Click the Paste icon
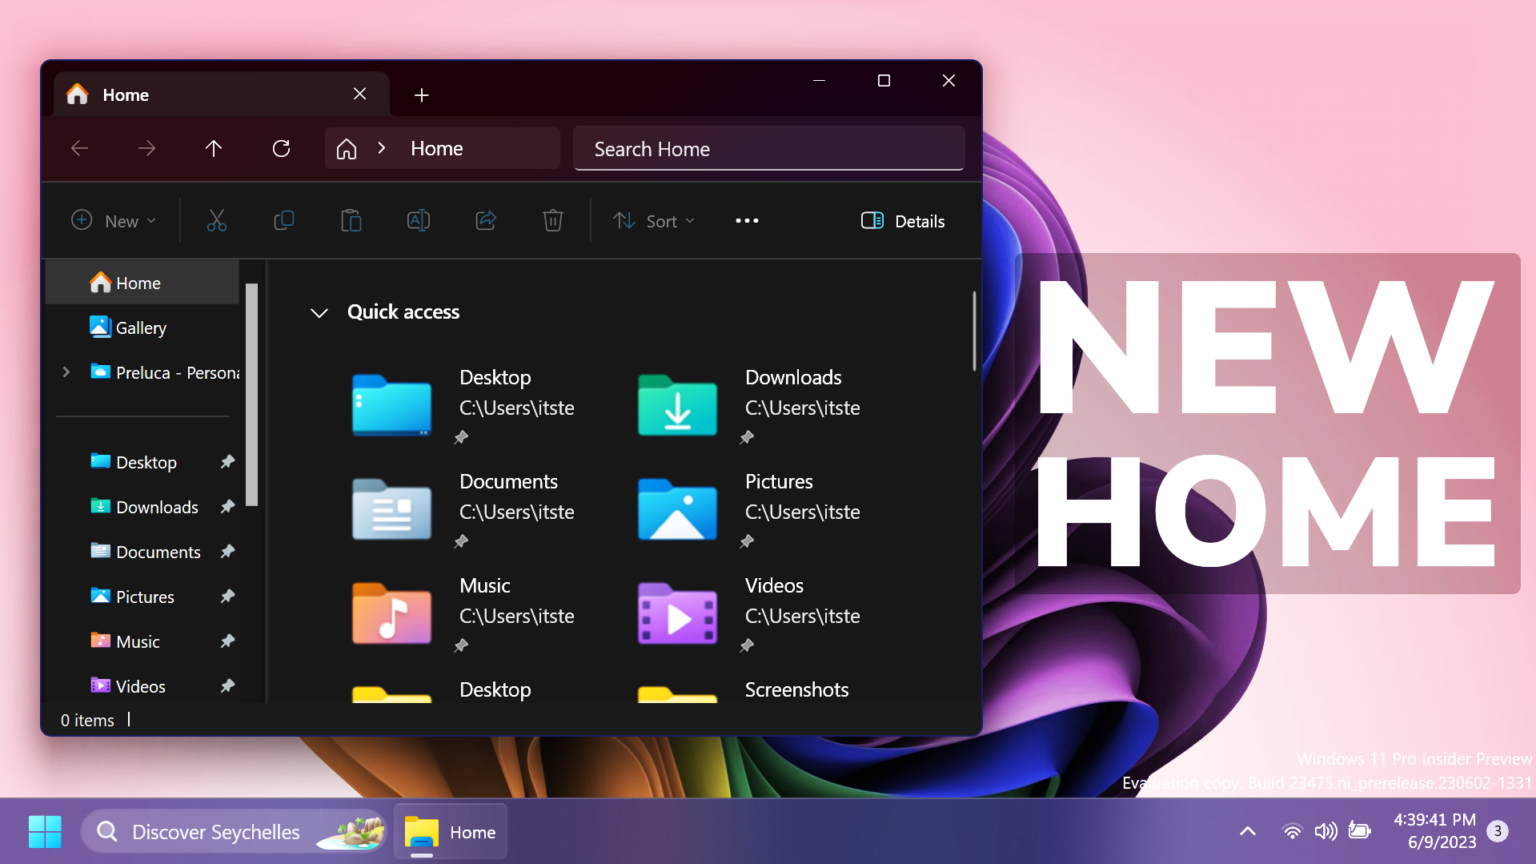 point(351,220)
